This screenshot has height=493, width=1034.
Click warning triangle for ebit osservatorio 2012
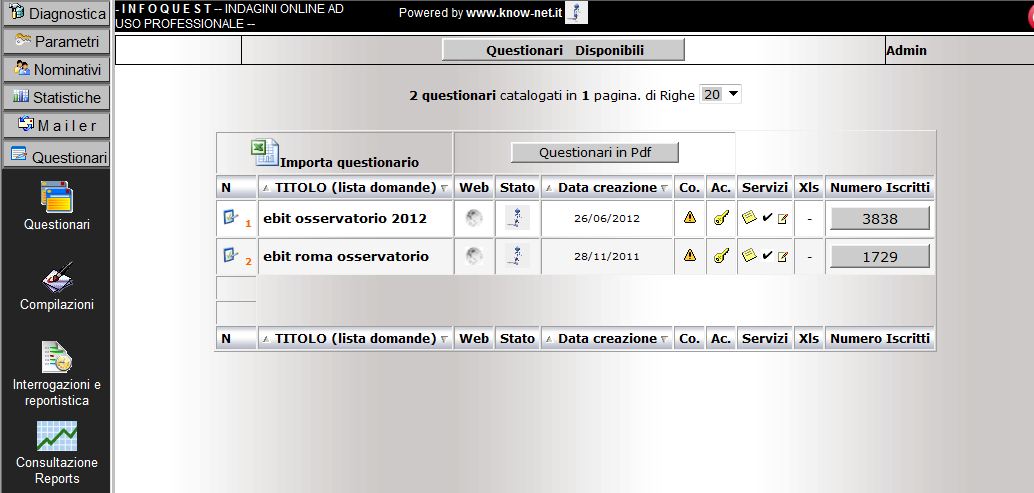coord(690,217)
